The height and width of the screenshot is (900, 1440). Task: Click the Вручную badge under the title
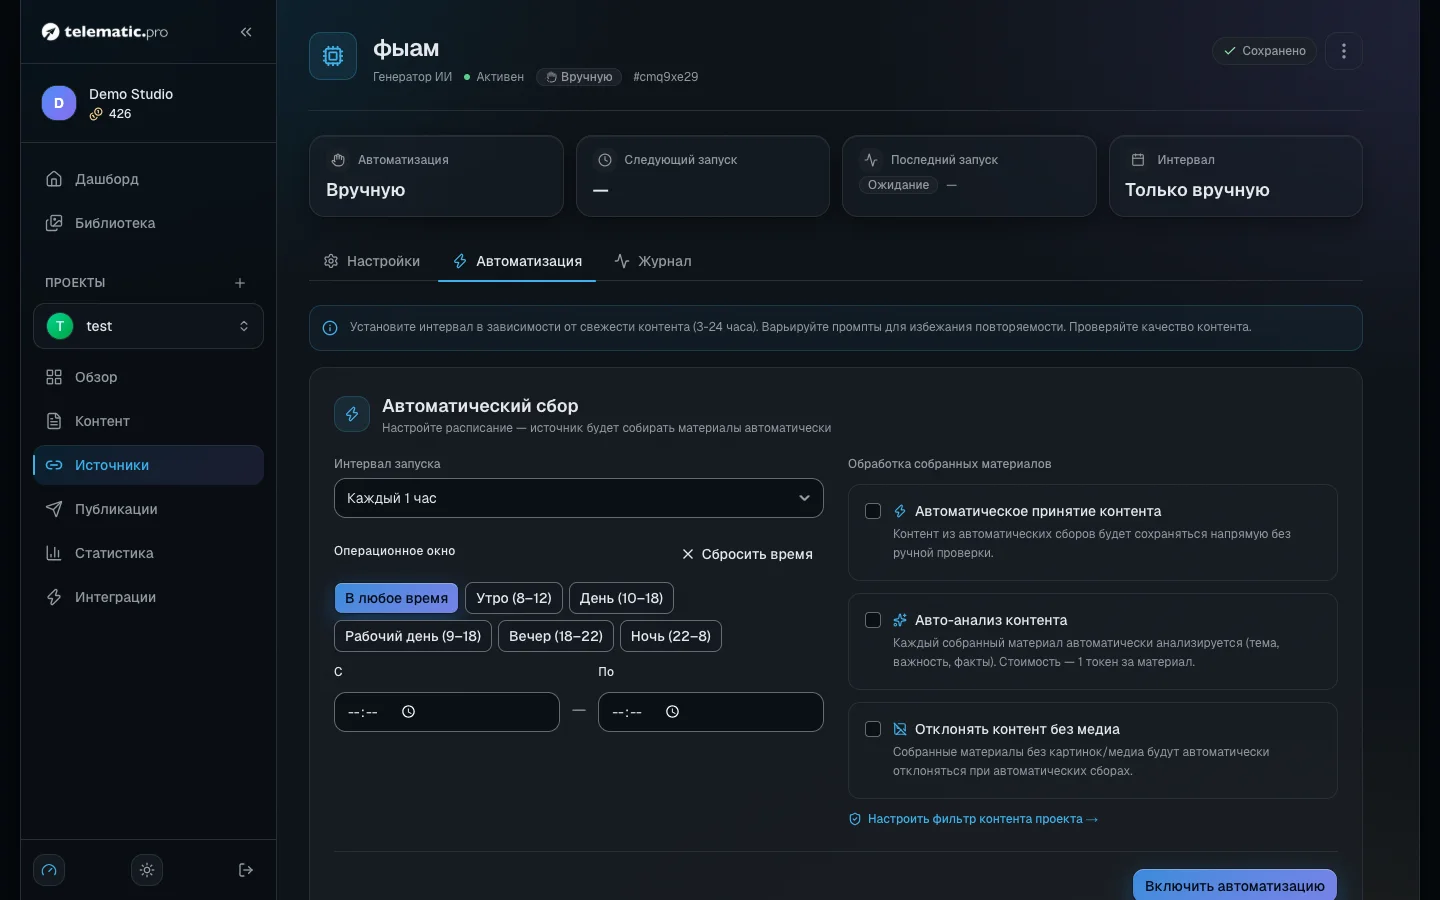[x=579, y=77]
